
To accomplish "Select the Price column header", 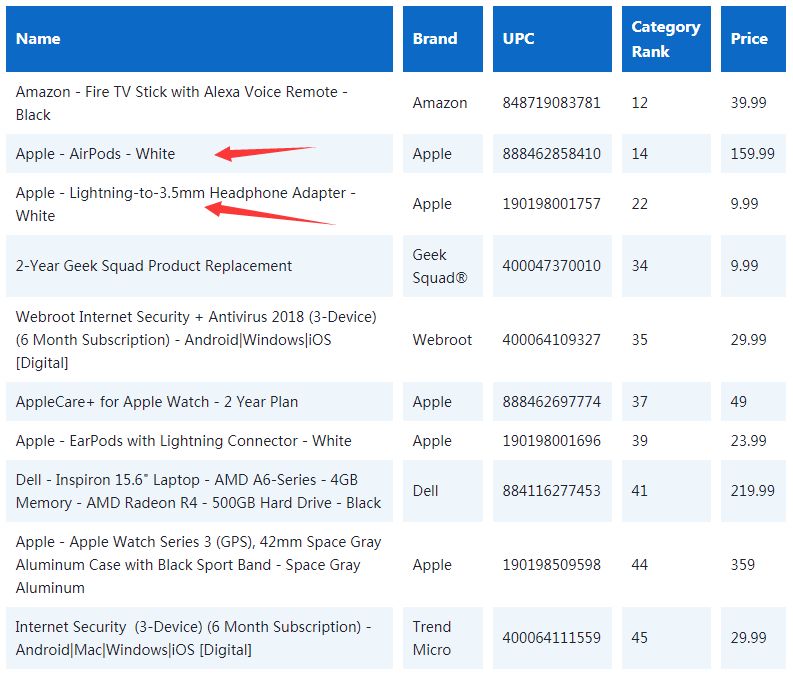I will (x=749, y=39).
